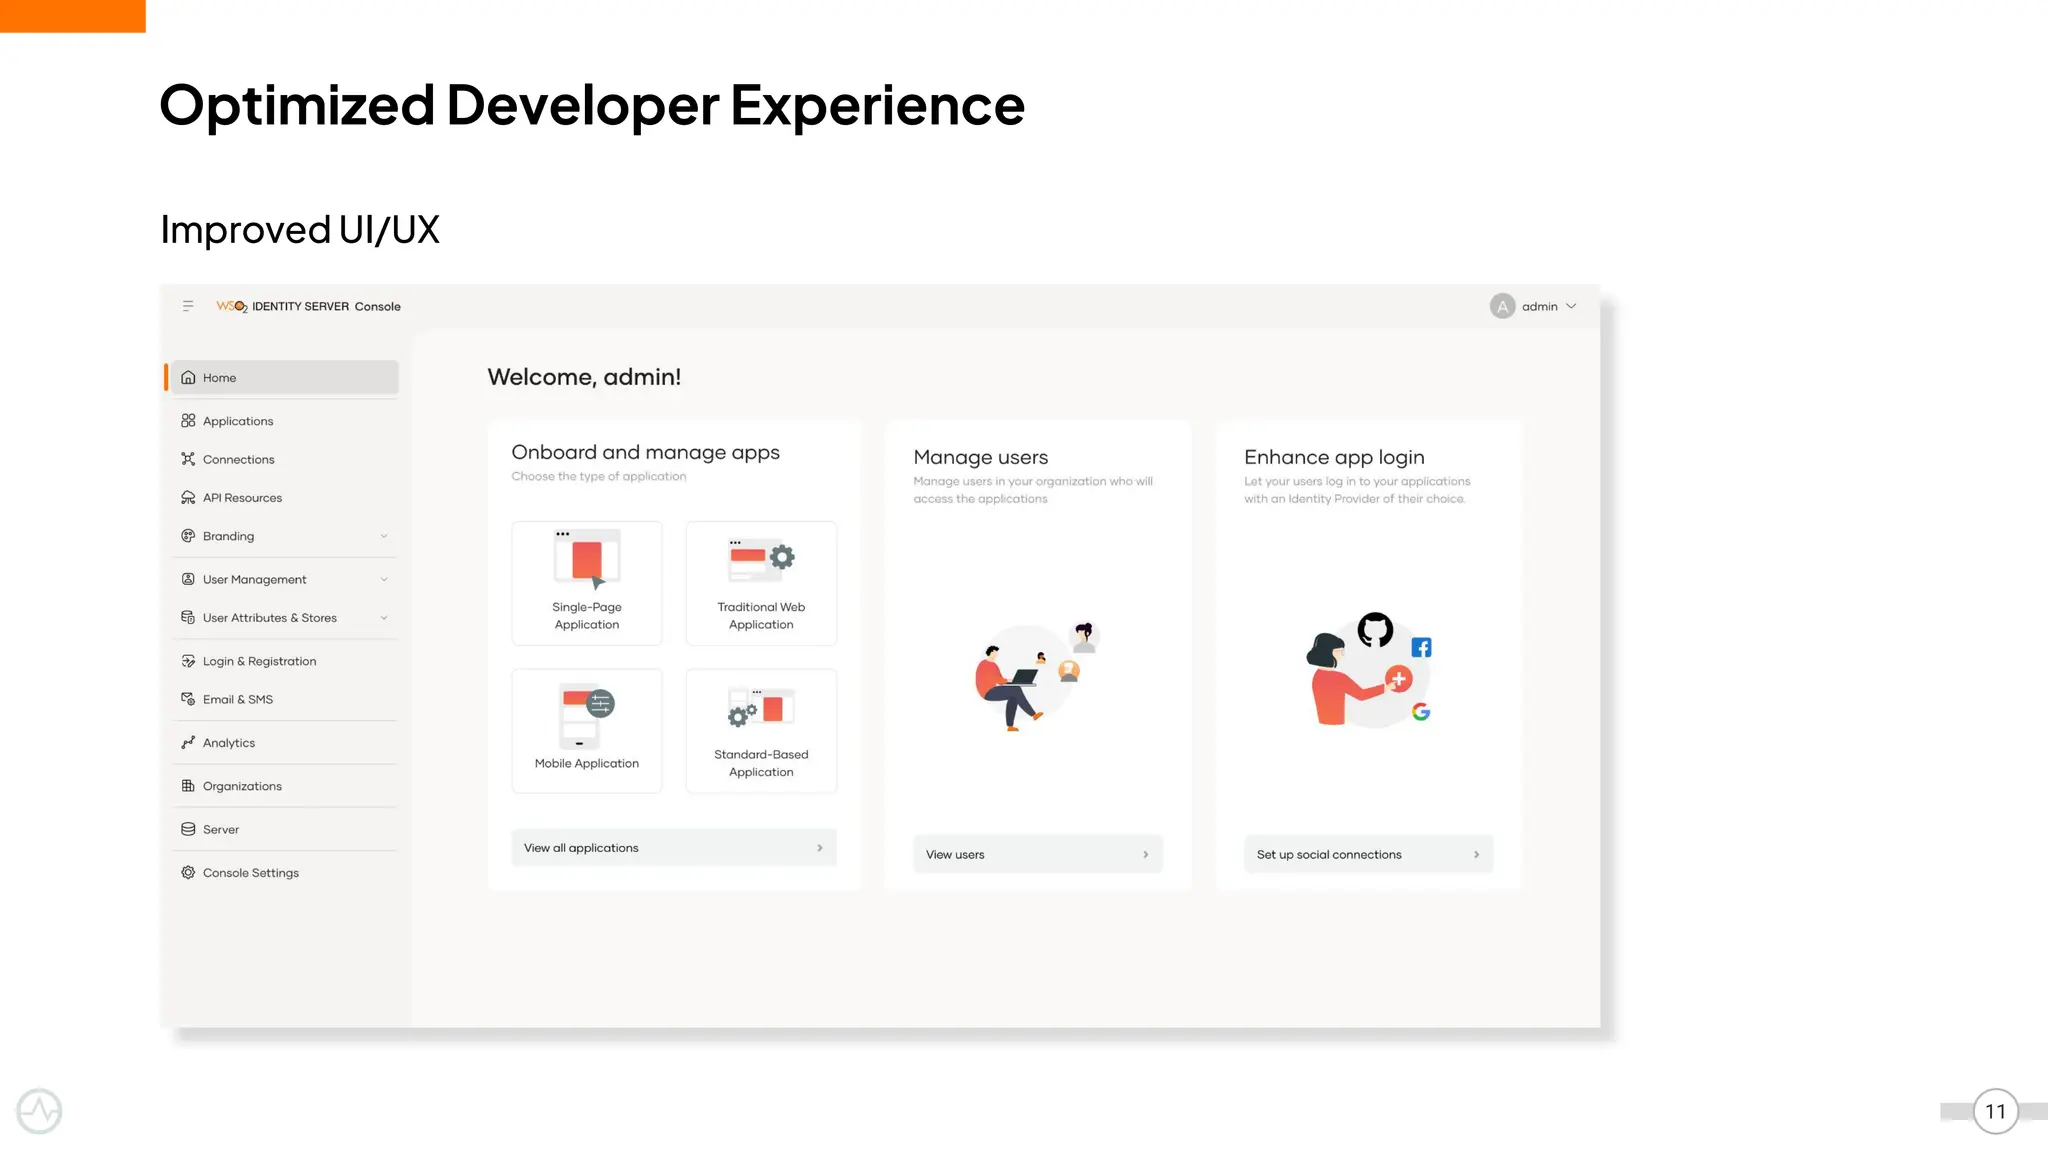The image size is (2048, 1152).
Task: Click Set up social connections button
Action: click(1369, 854)
